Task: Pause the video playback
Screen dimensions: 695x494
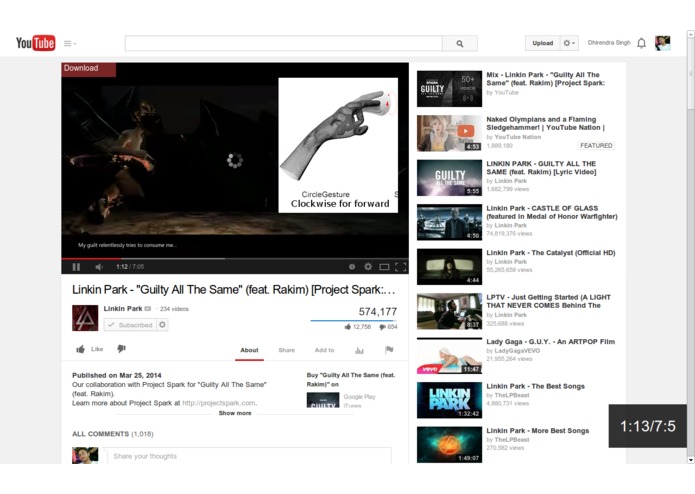Action: [76, 267]
